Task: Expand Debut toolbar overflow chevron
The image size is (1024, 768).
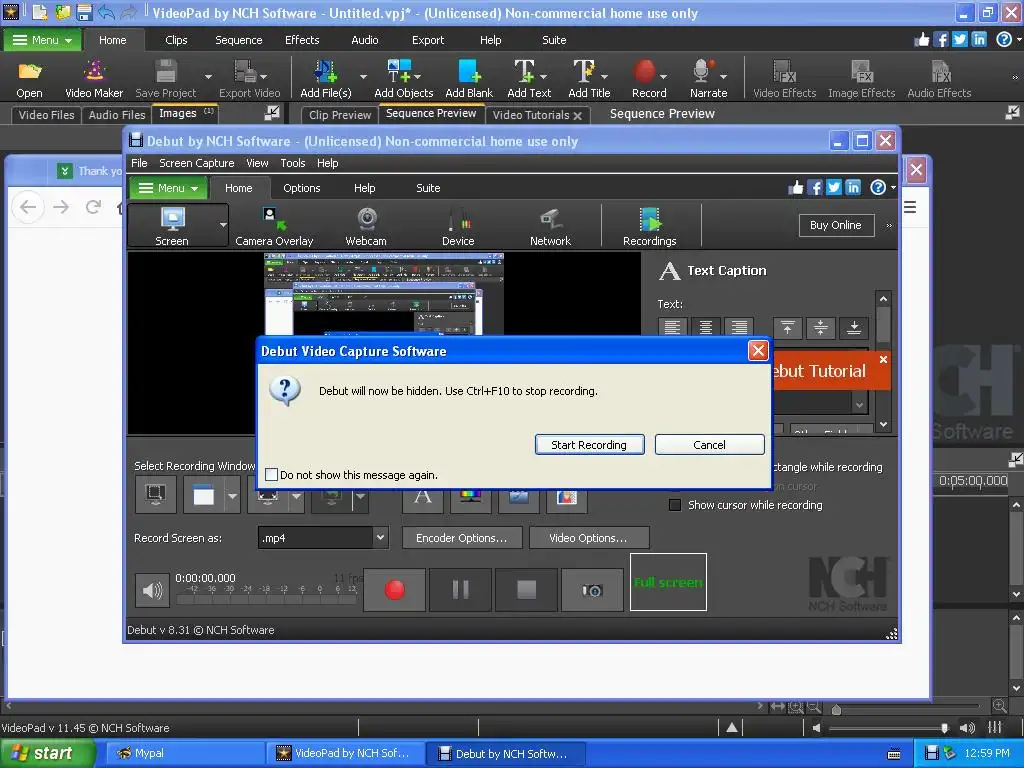Action: (x=889, y=225)
